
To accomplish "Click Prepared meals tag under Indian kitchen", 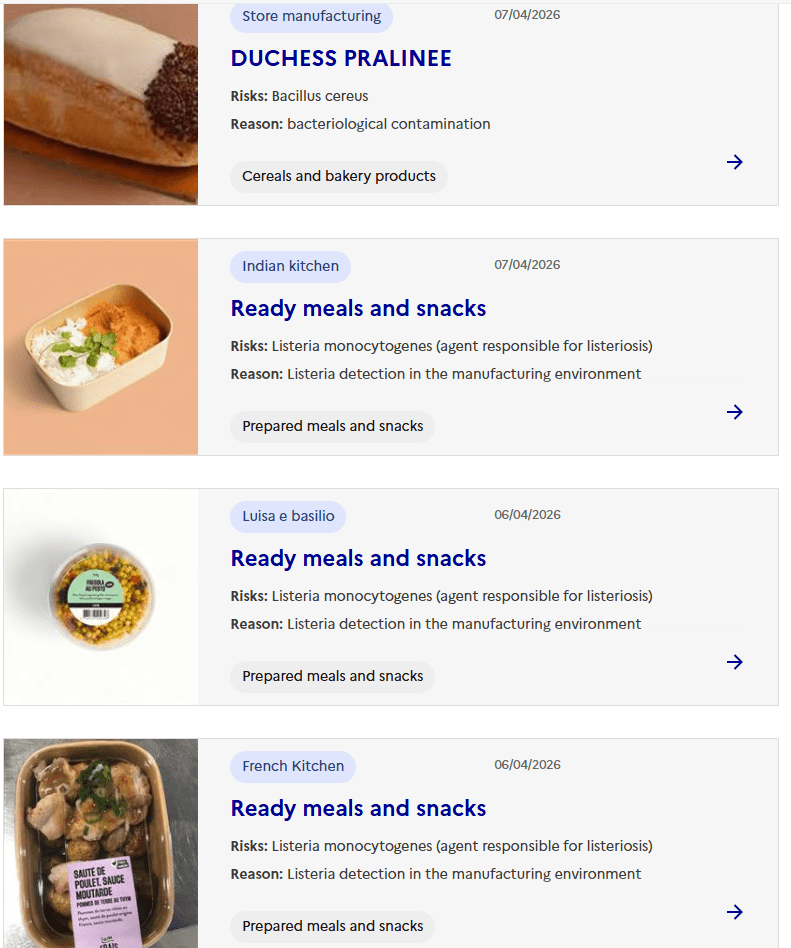I will tap(332, 426).
